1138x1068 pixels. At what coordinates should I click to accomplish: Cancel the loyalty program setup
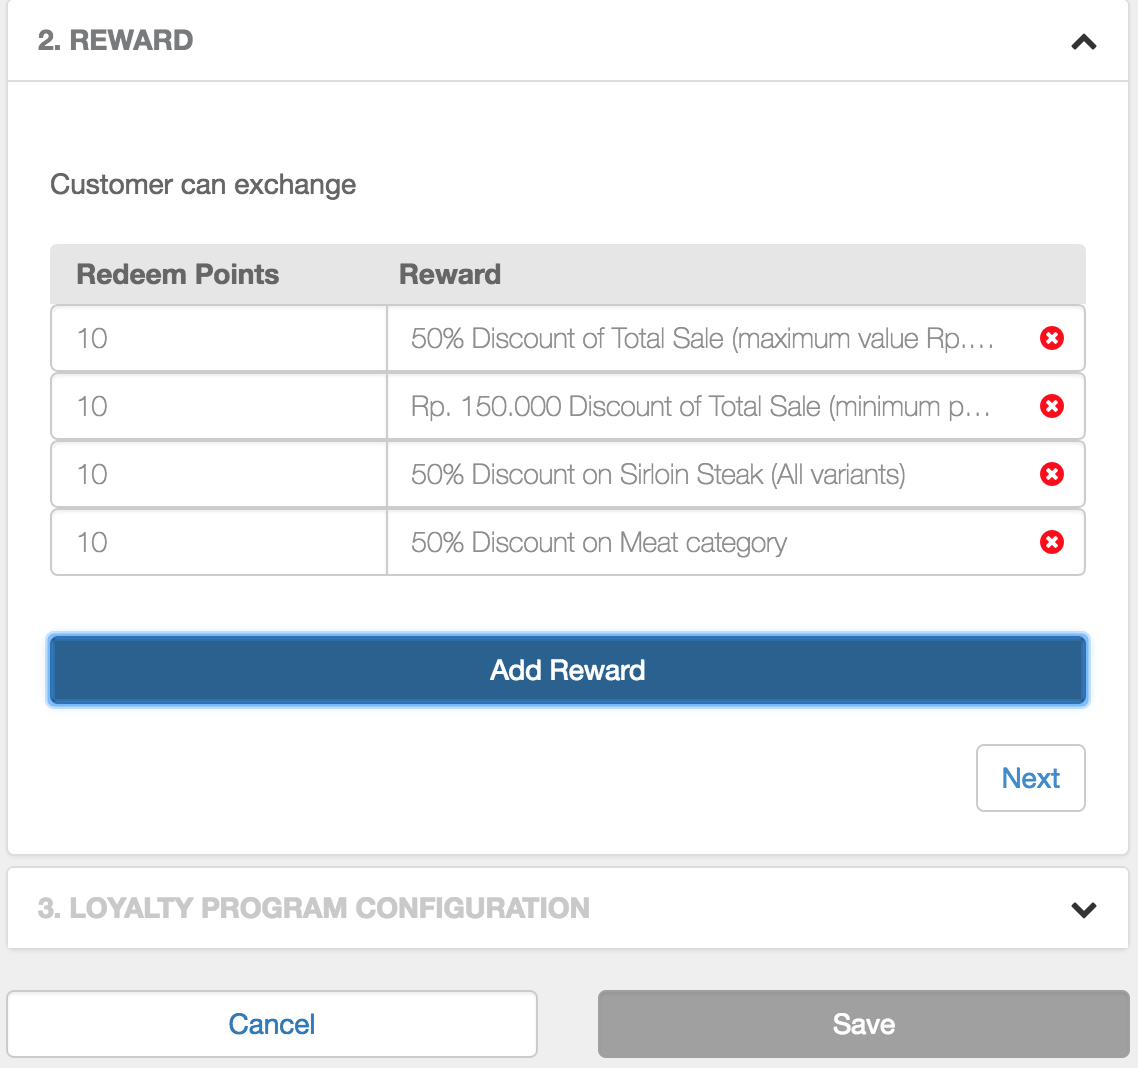[271, 1023]
